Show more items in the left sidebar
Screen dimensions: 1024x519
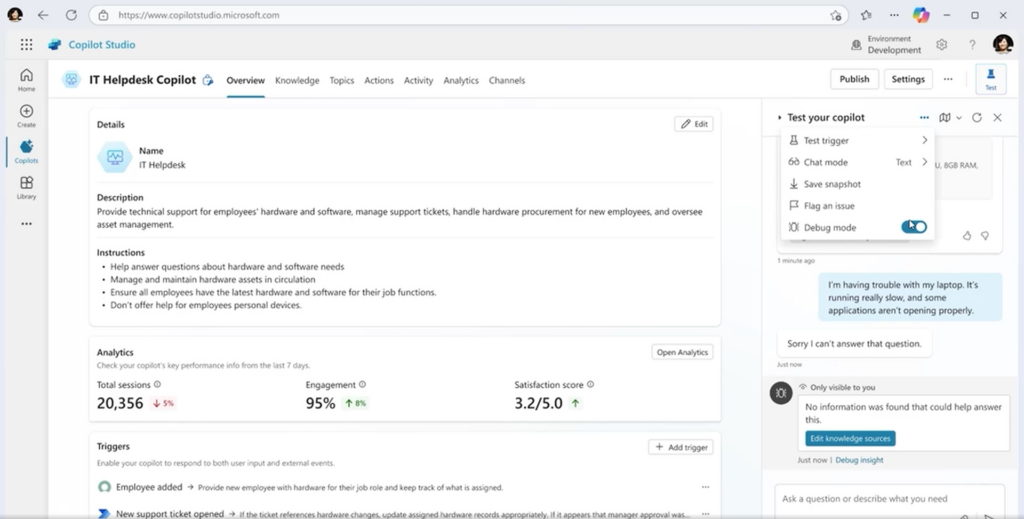pyautogui.click(x=26, y=224)
